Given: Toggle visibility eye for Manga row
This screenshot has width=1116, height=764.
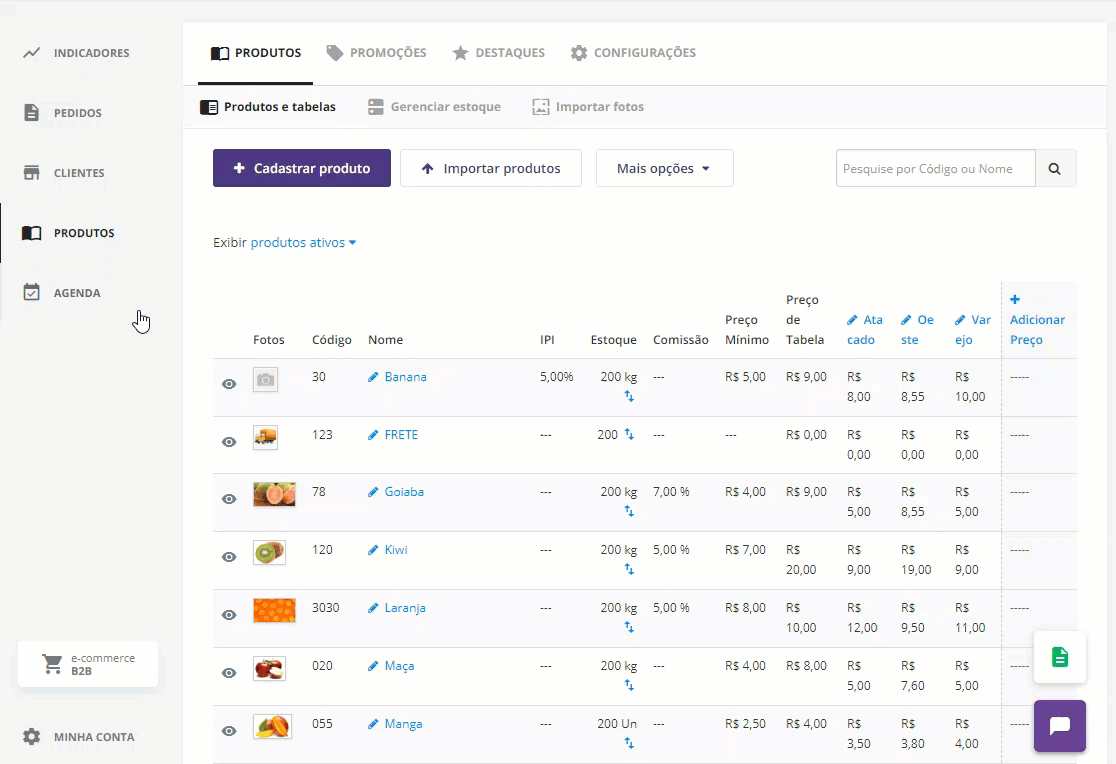Looking at the screenshot, I should [229, 731].
